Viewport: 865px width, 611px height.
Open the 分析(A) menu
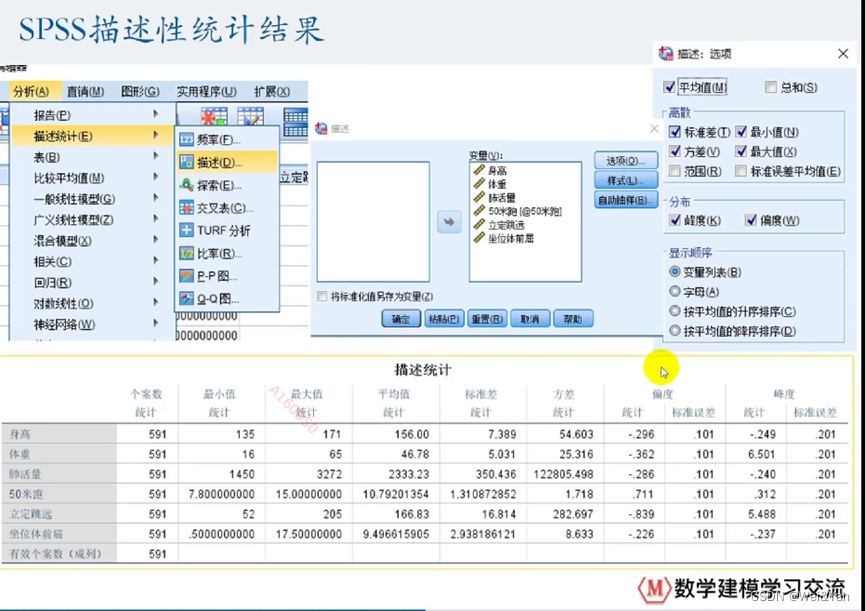pyautogui.click(x=31, y=91)
